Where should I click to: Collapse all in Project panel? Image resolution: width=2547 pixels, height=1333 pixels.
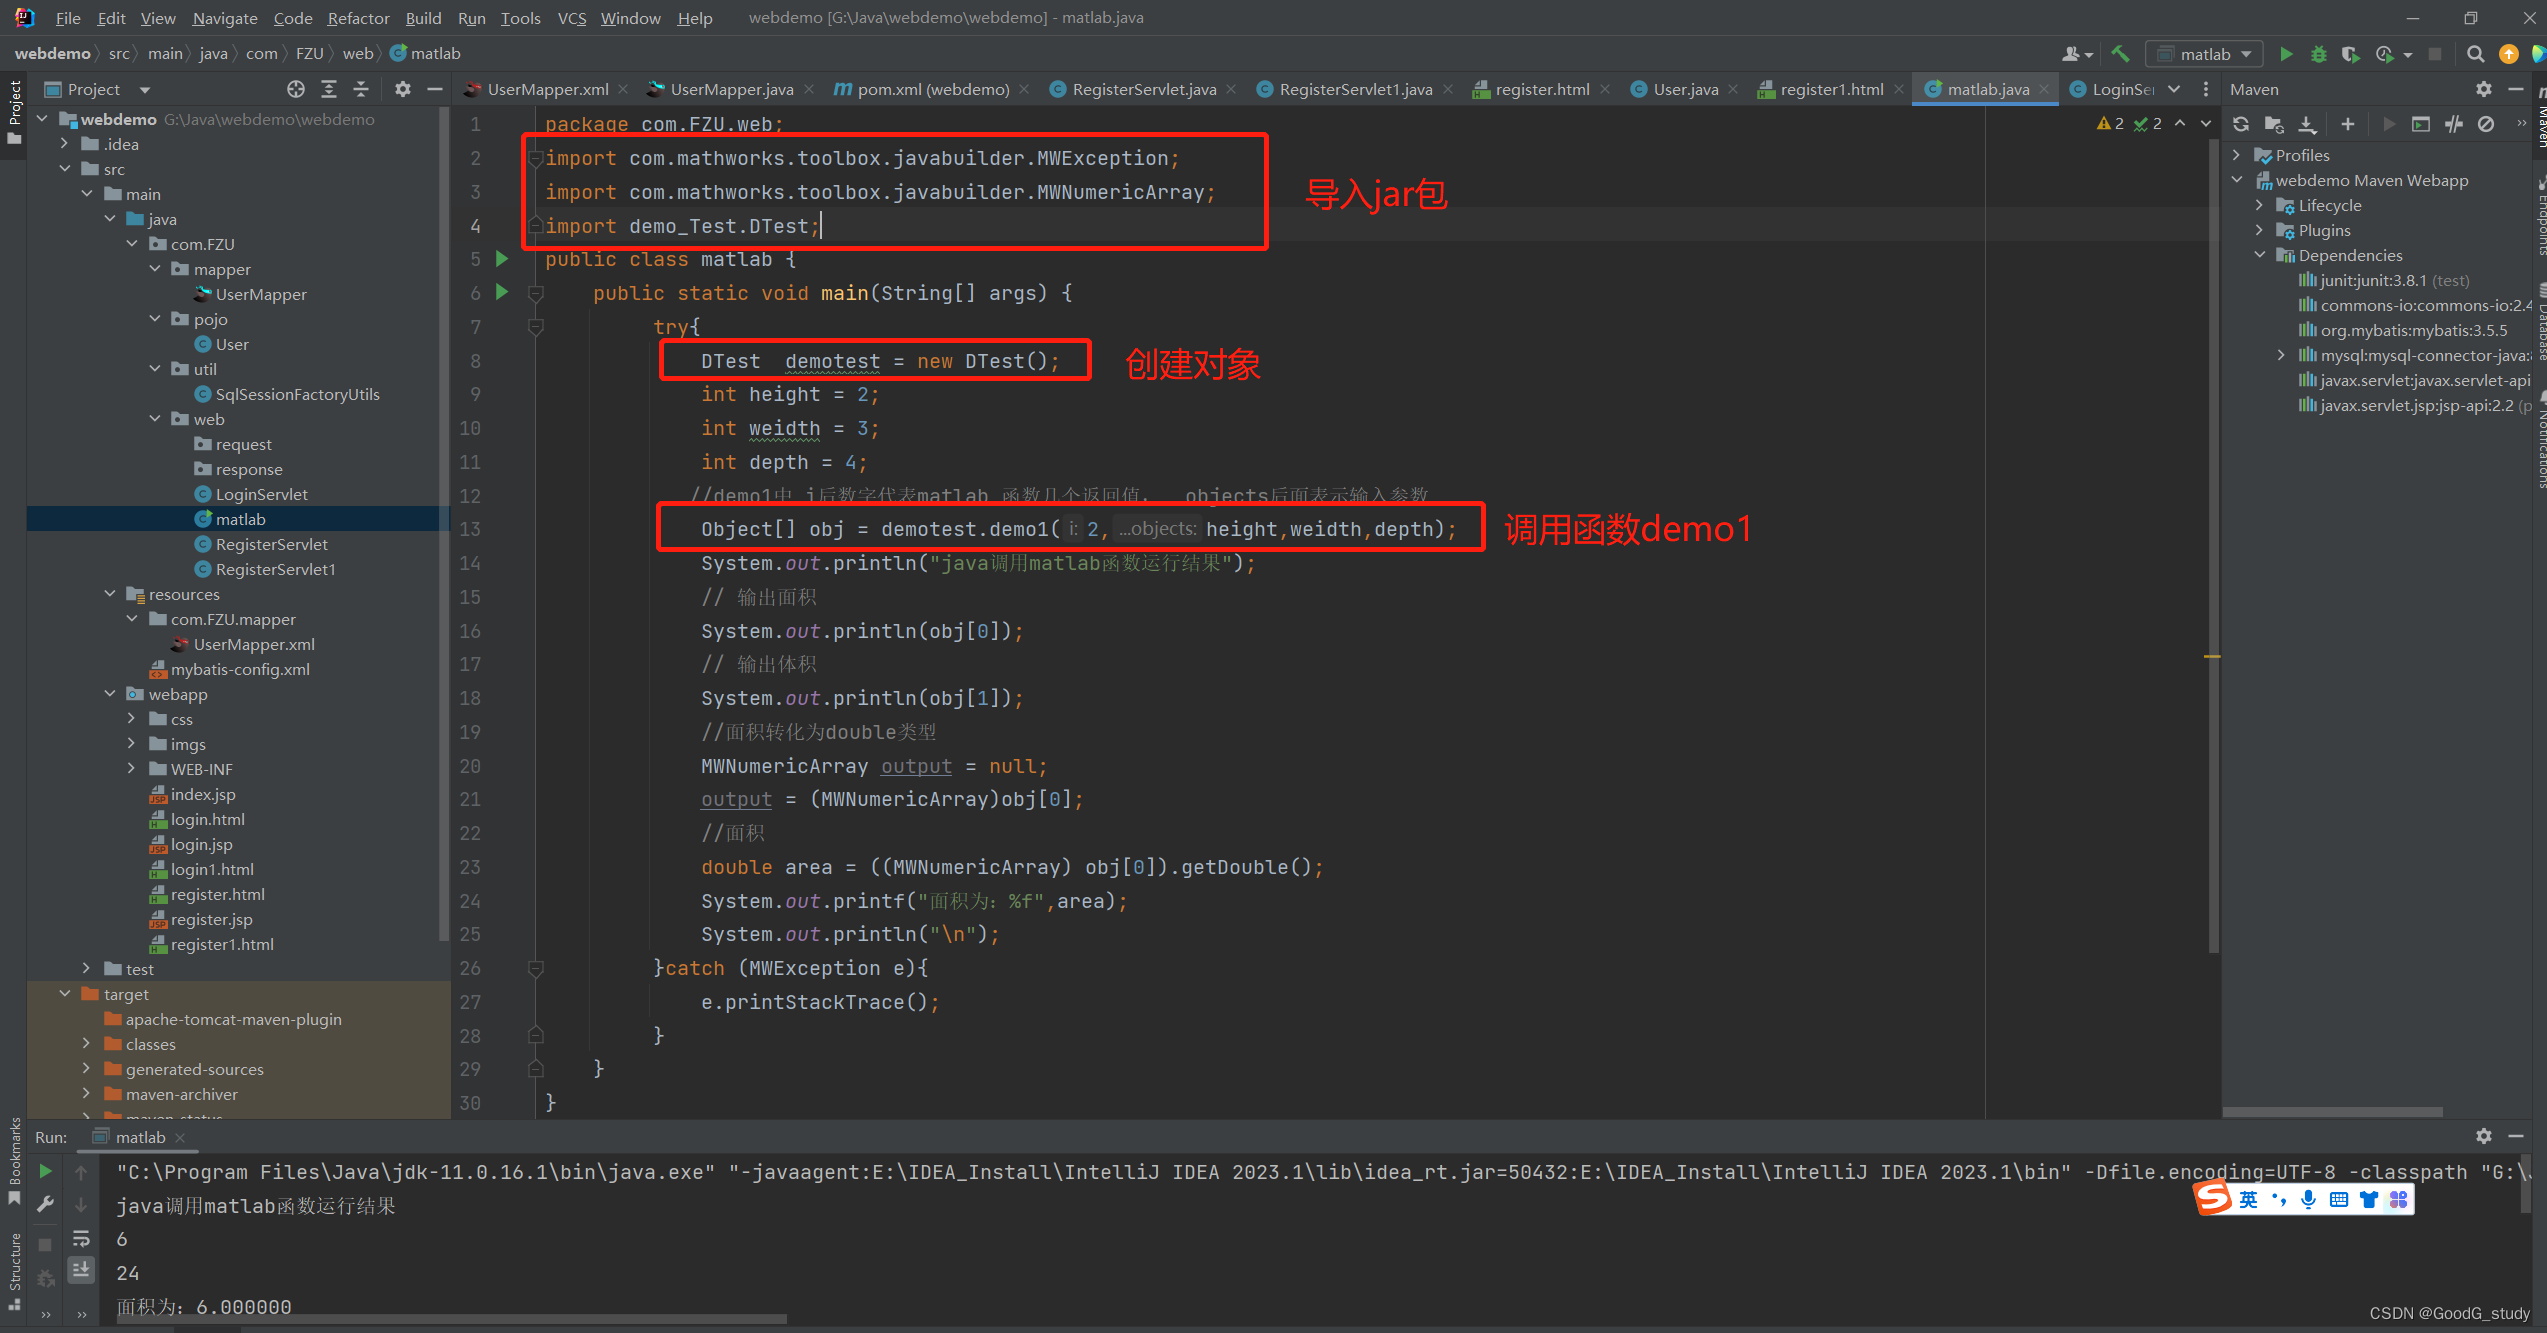(x=361, y=89)
